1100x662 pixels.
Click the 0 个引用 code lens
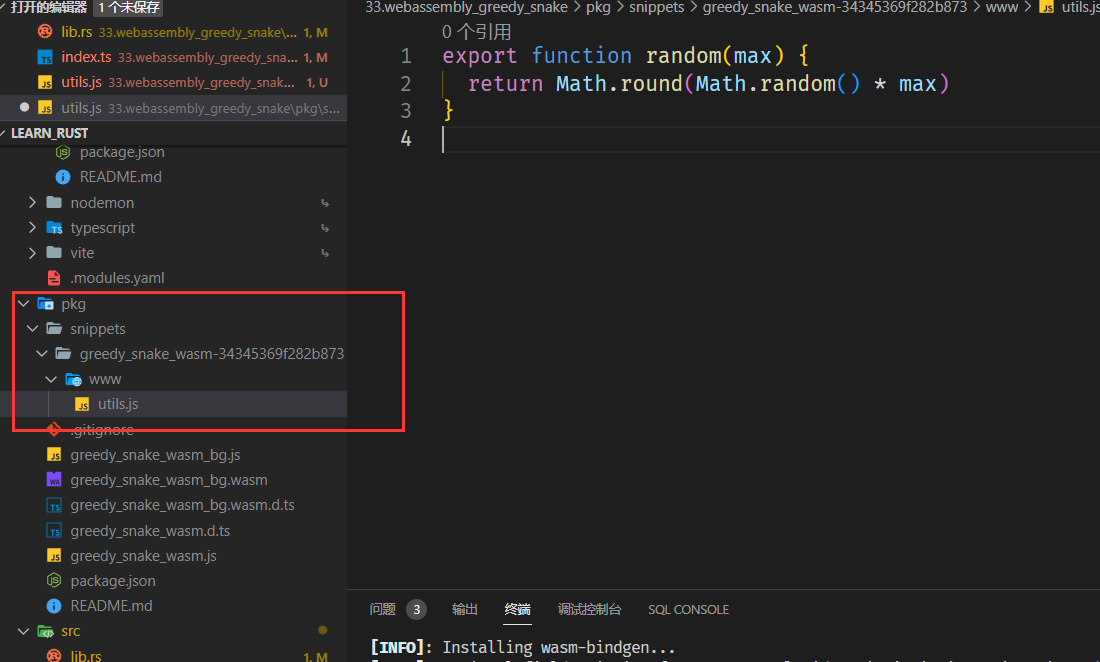[x=476, y=32]
